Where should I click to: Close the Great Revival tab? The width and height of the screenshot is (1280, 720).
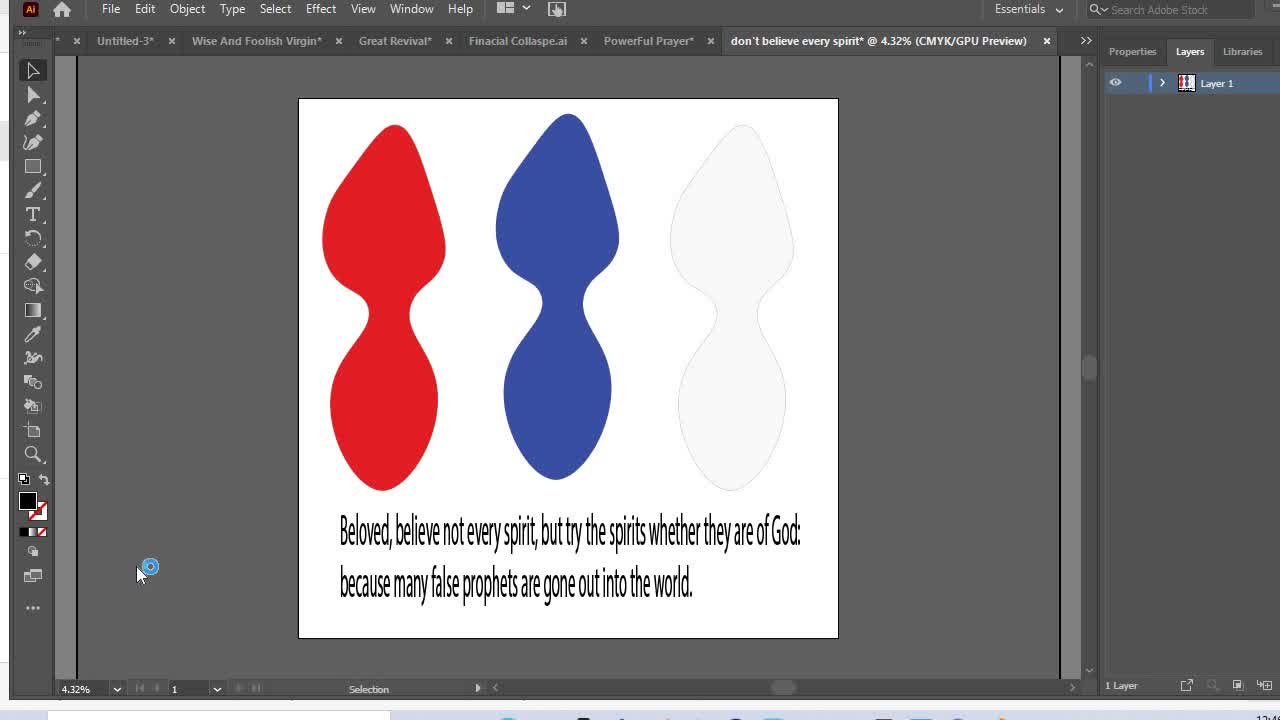pos(448,41)
